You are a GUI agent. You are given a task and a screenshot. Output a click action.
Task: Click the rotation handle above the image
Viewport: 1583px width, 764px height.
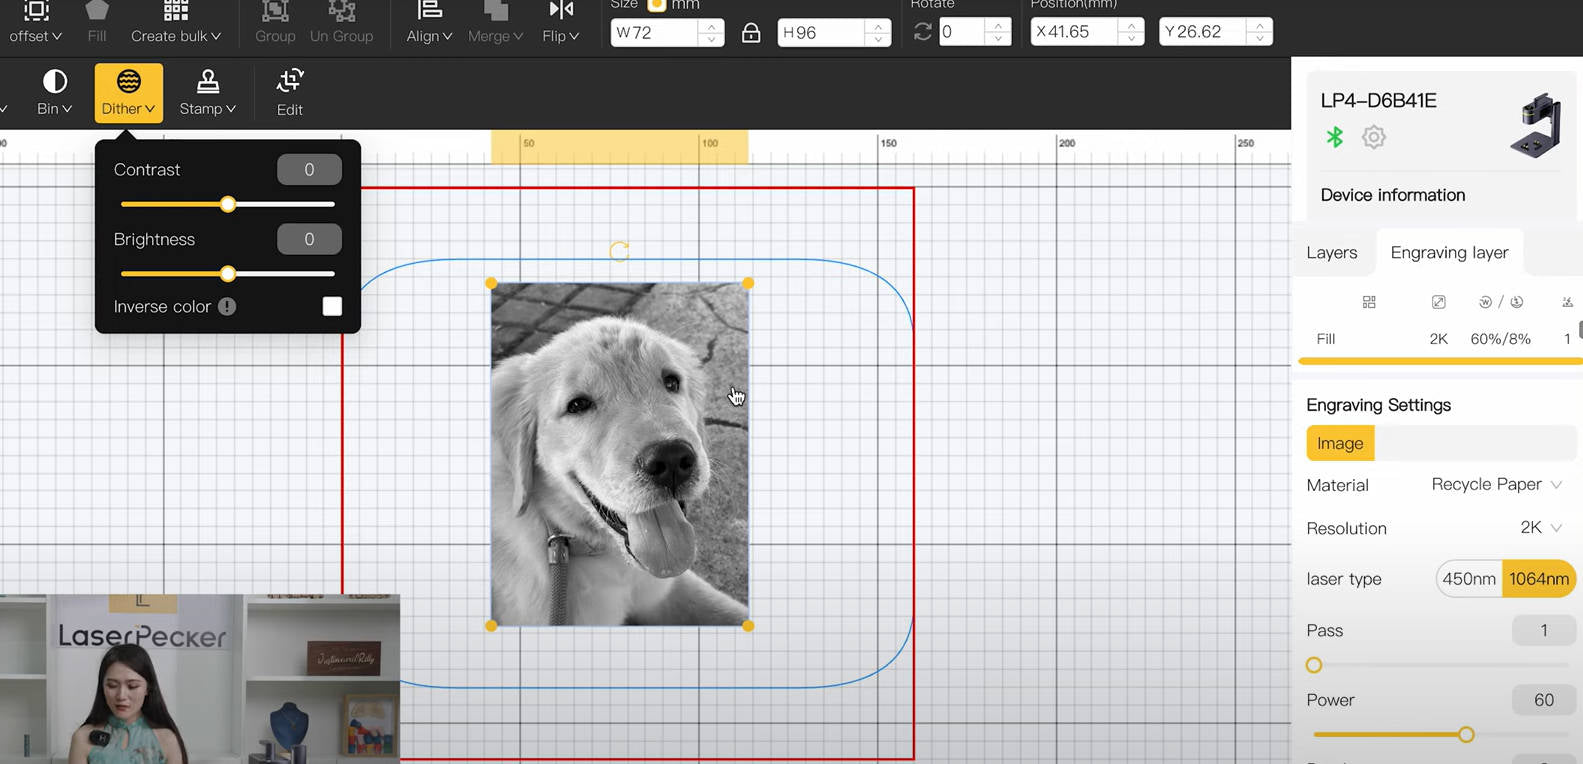click(619, 251)
